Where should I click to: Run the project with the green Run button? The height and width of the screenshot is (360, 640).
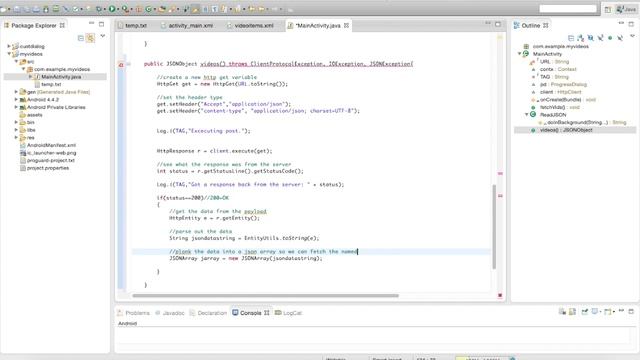112,9
